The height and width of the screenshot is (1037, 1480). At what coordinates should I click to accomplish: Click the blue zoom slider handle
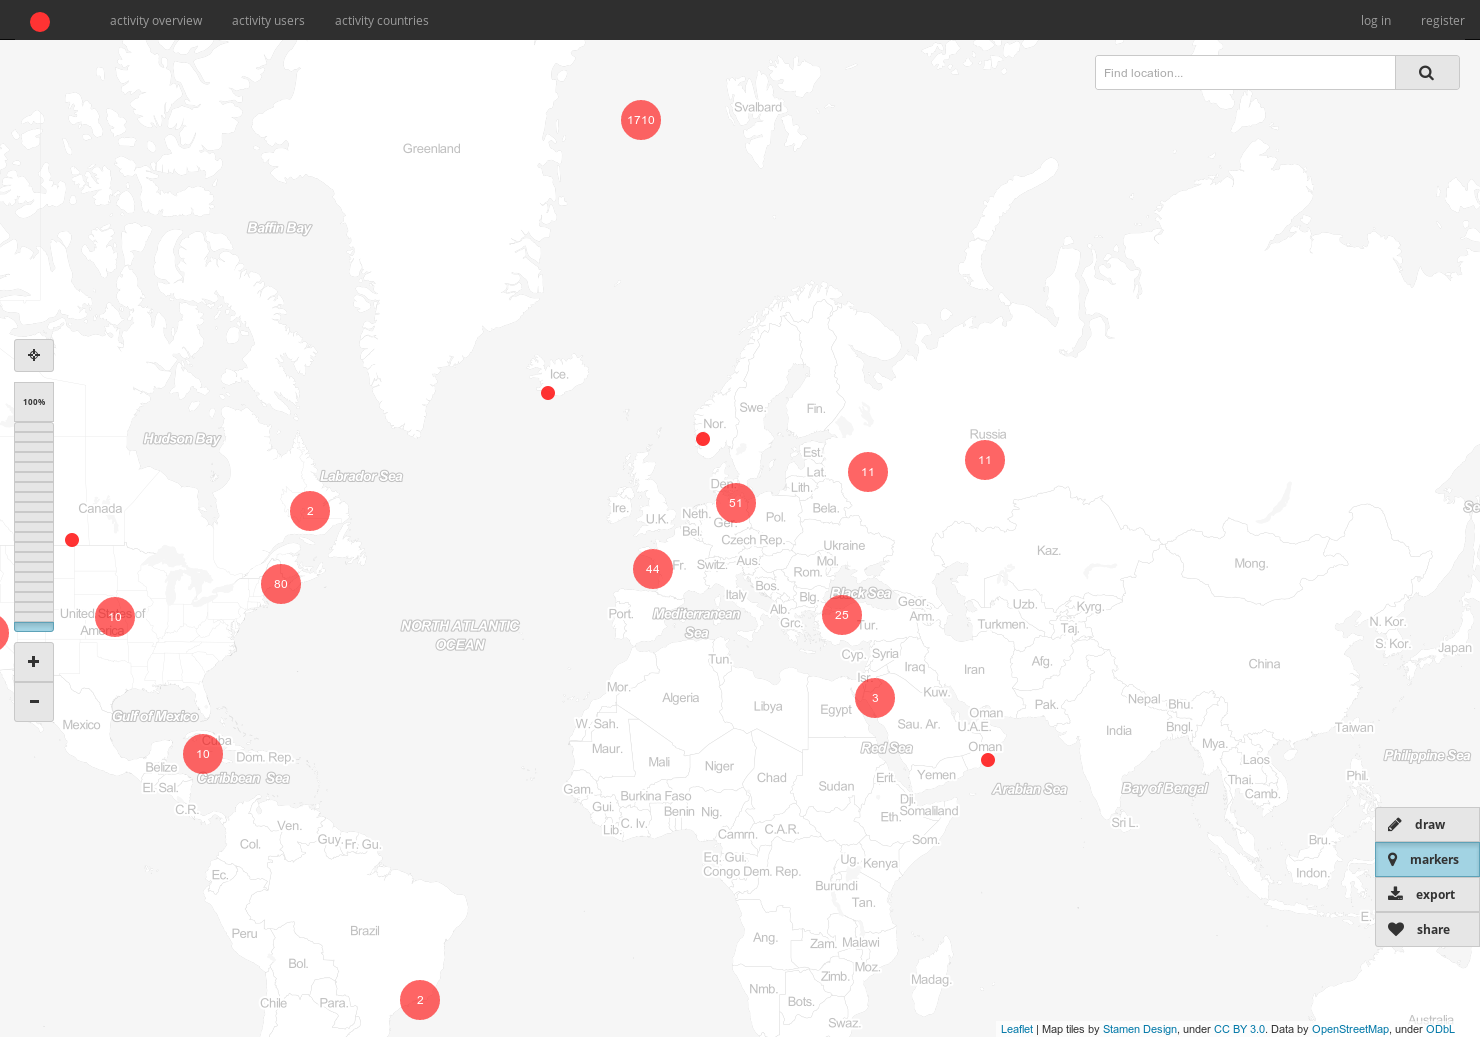tap(34, 627)
